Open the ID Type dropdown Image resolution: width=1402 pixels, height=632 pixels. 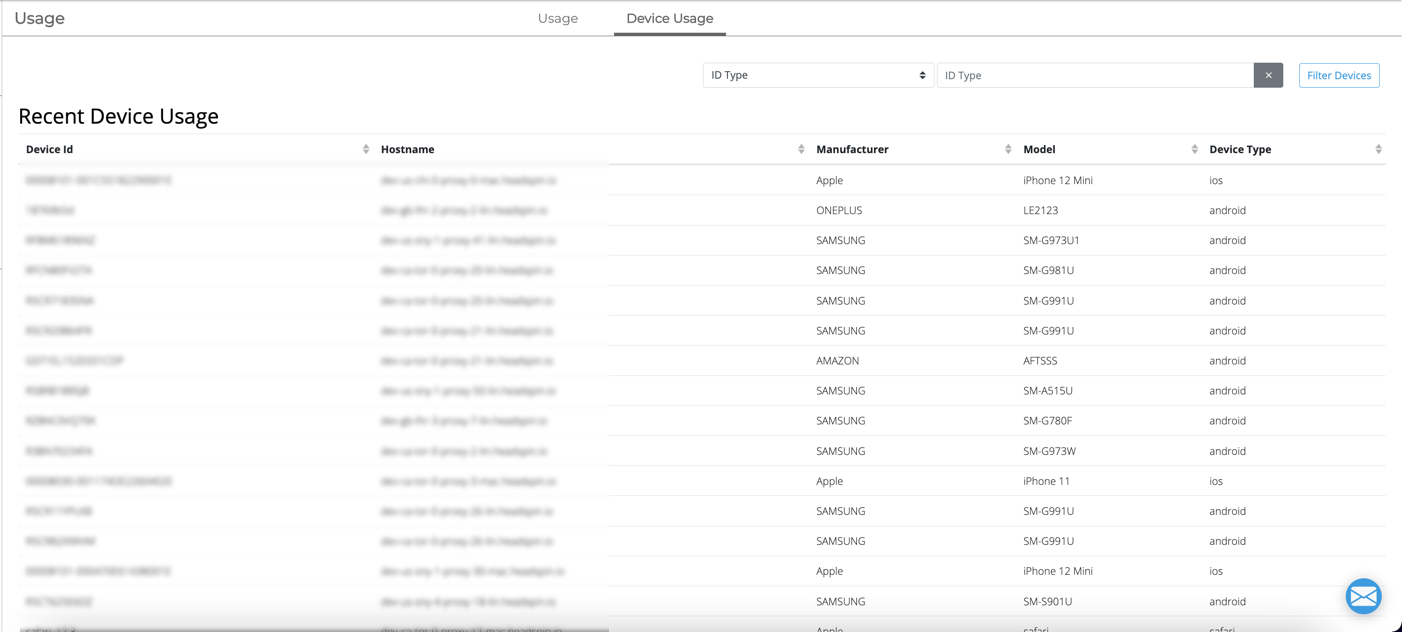coord(818,75)
